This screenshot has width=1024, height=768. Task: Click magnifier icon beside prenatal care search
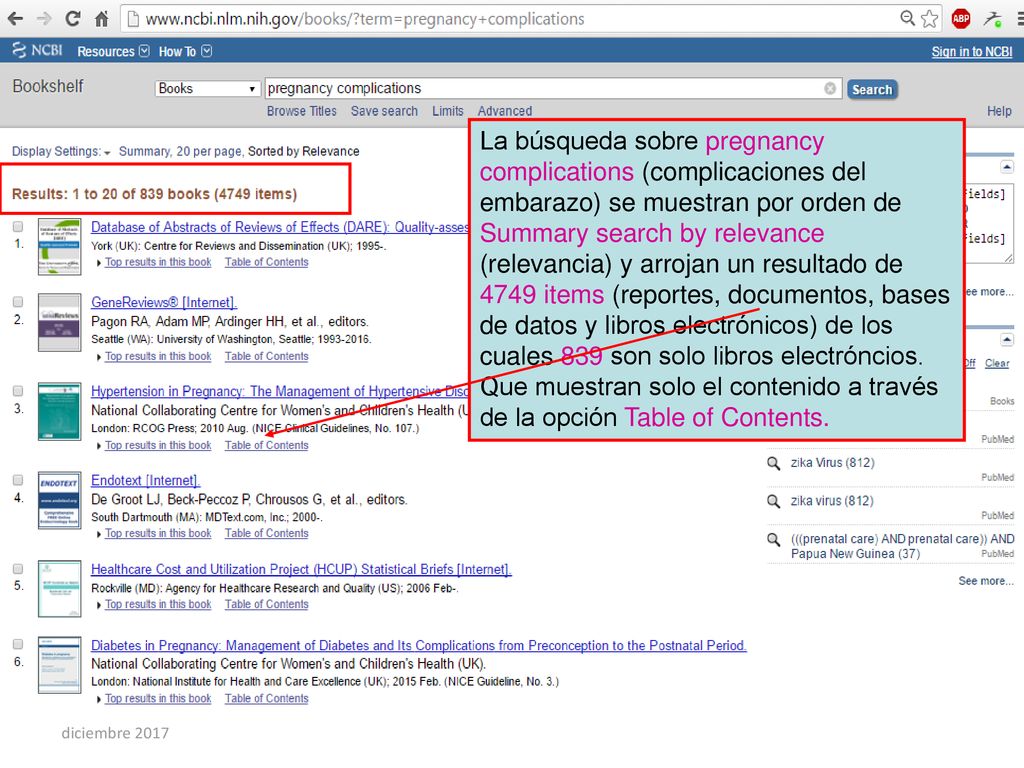(773, 539)
